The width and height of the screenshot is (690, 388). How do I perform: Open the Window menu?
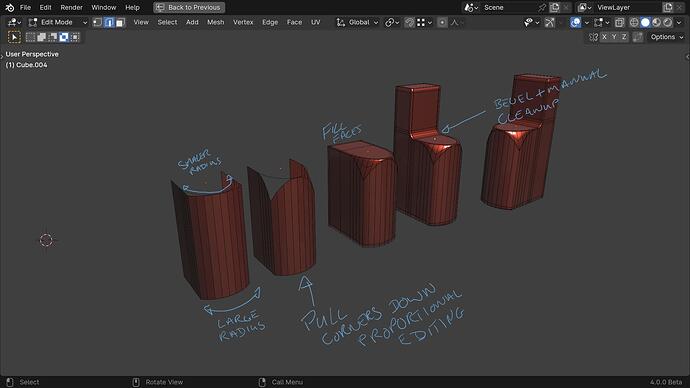[104, 7]
